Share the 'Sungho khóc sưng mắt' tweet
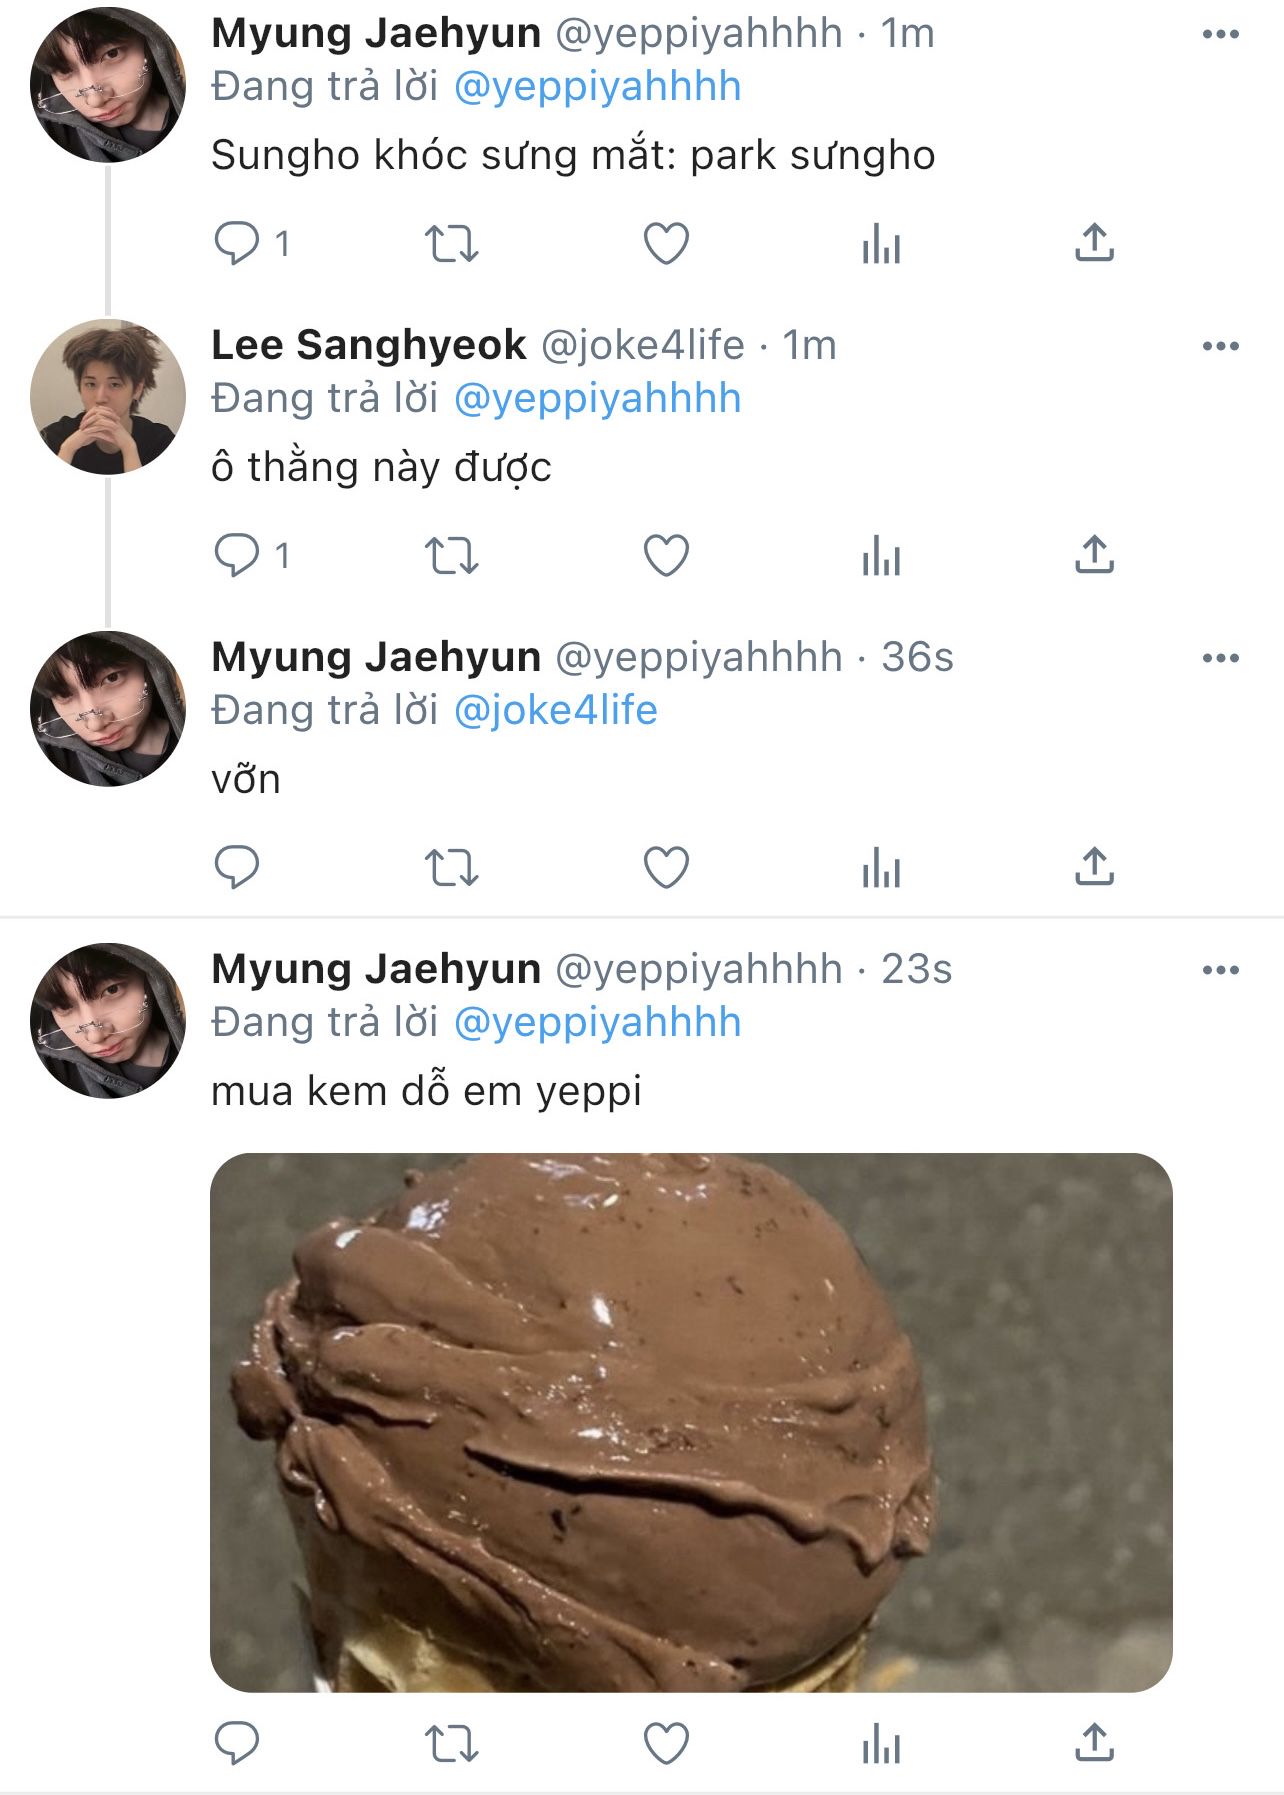Screen dimensions: 1284x1795 pyautogui.click(x=1094, y=243)
